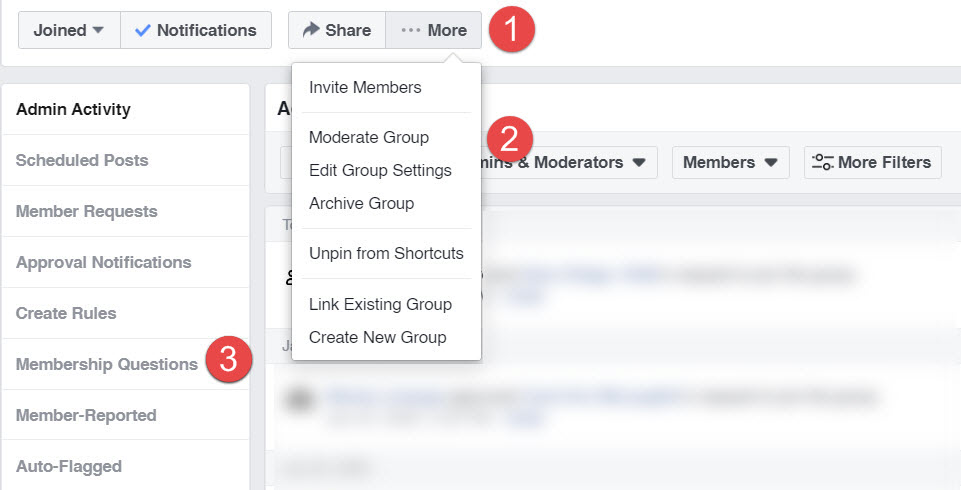
Task: Choose Moderate Group menu item
Action: tap(369, 137)
